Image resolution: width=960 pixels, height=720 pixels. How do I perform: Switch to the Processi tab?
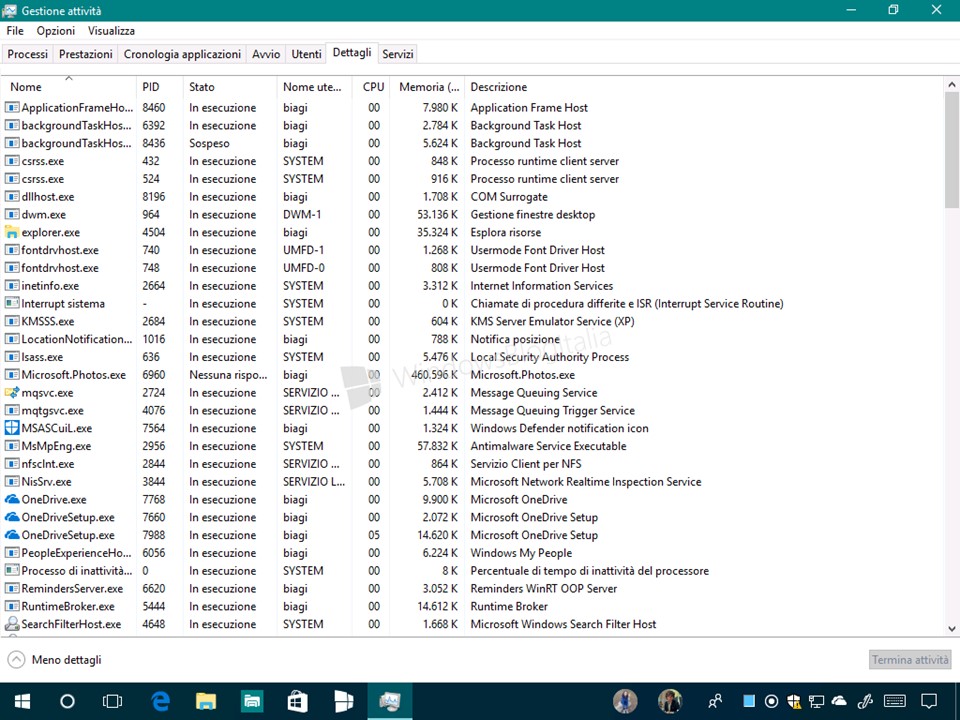28,54
